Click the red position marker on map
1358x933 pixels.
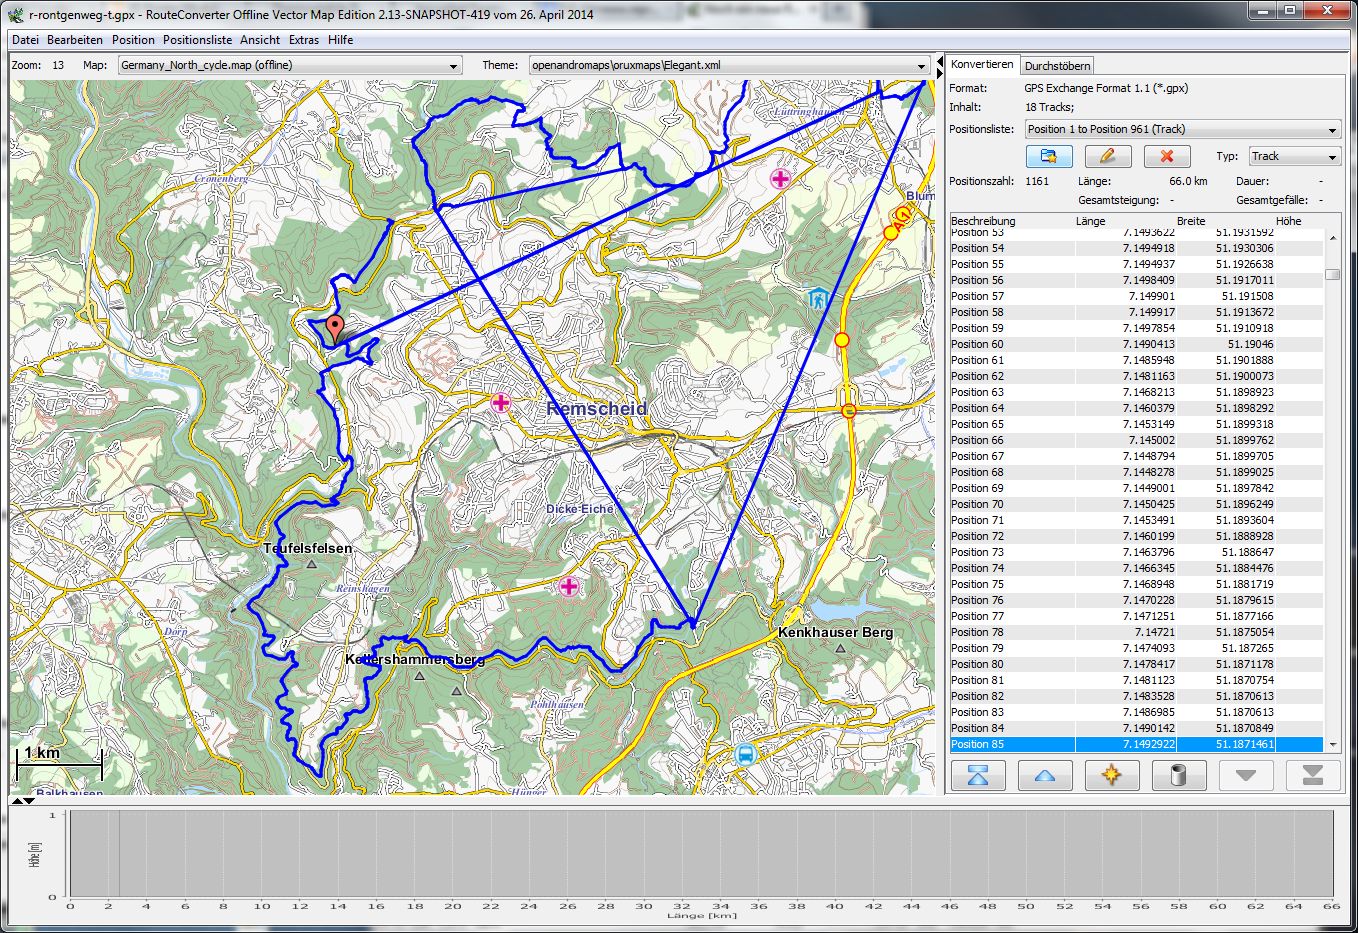click(336, 327)
